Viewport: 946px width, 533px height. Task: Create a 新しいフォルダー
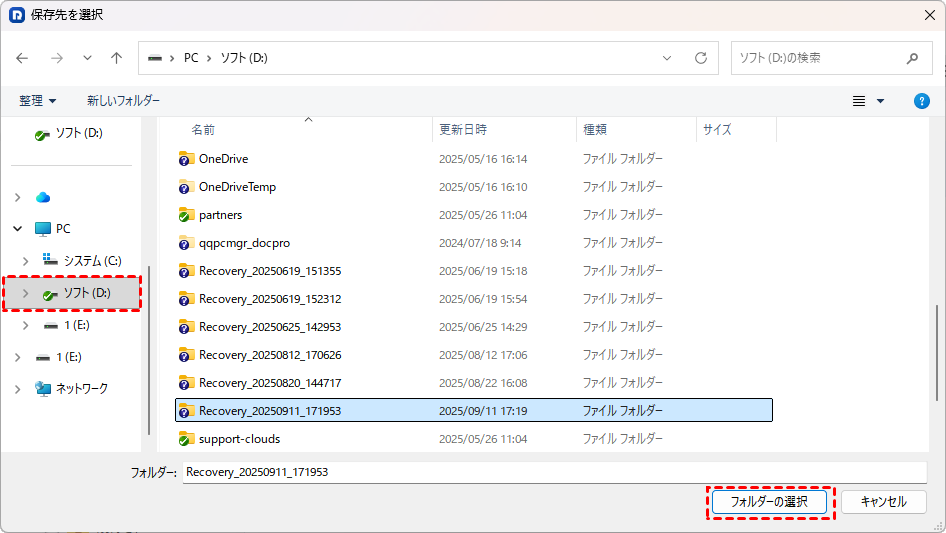point(123,101)
